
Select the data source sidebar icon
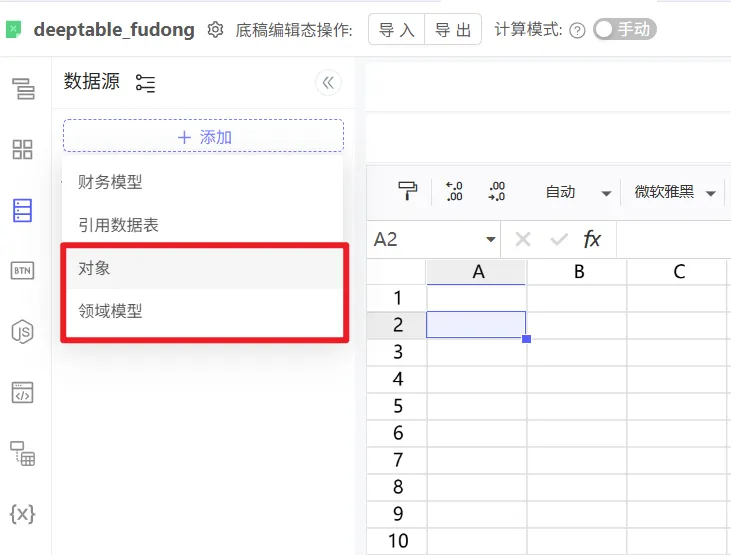tap(22, 210)
